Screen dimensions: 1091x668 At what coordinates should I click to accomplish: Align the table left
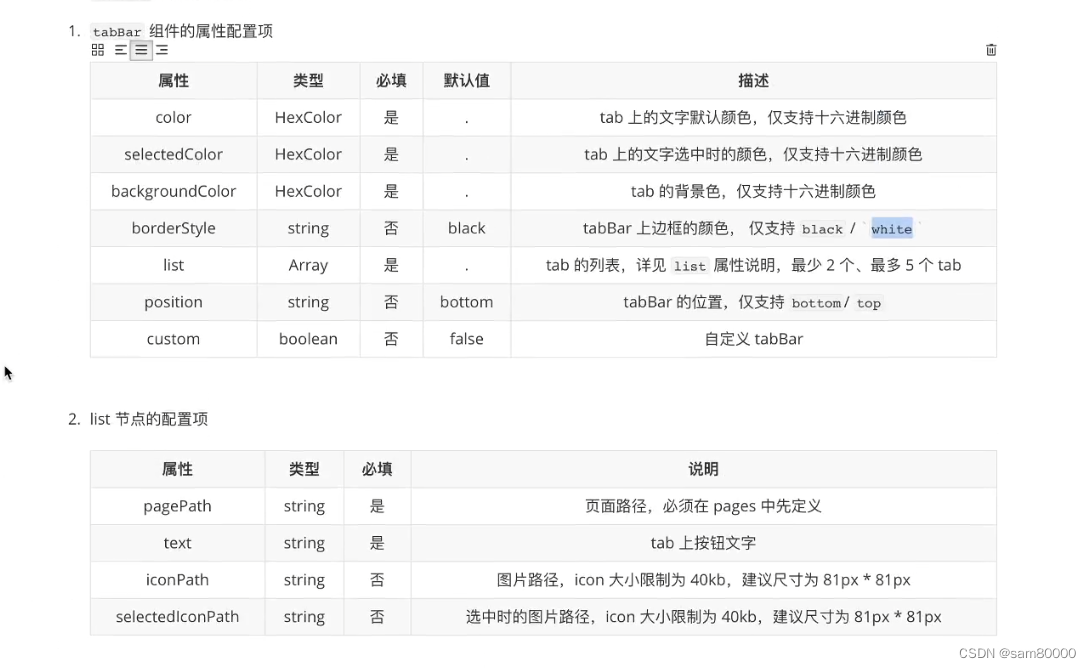point(120,50)
